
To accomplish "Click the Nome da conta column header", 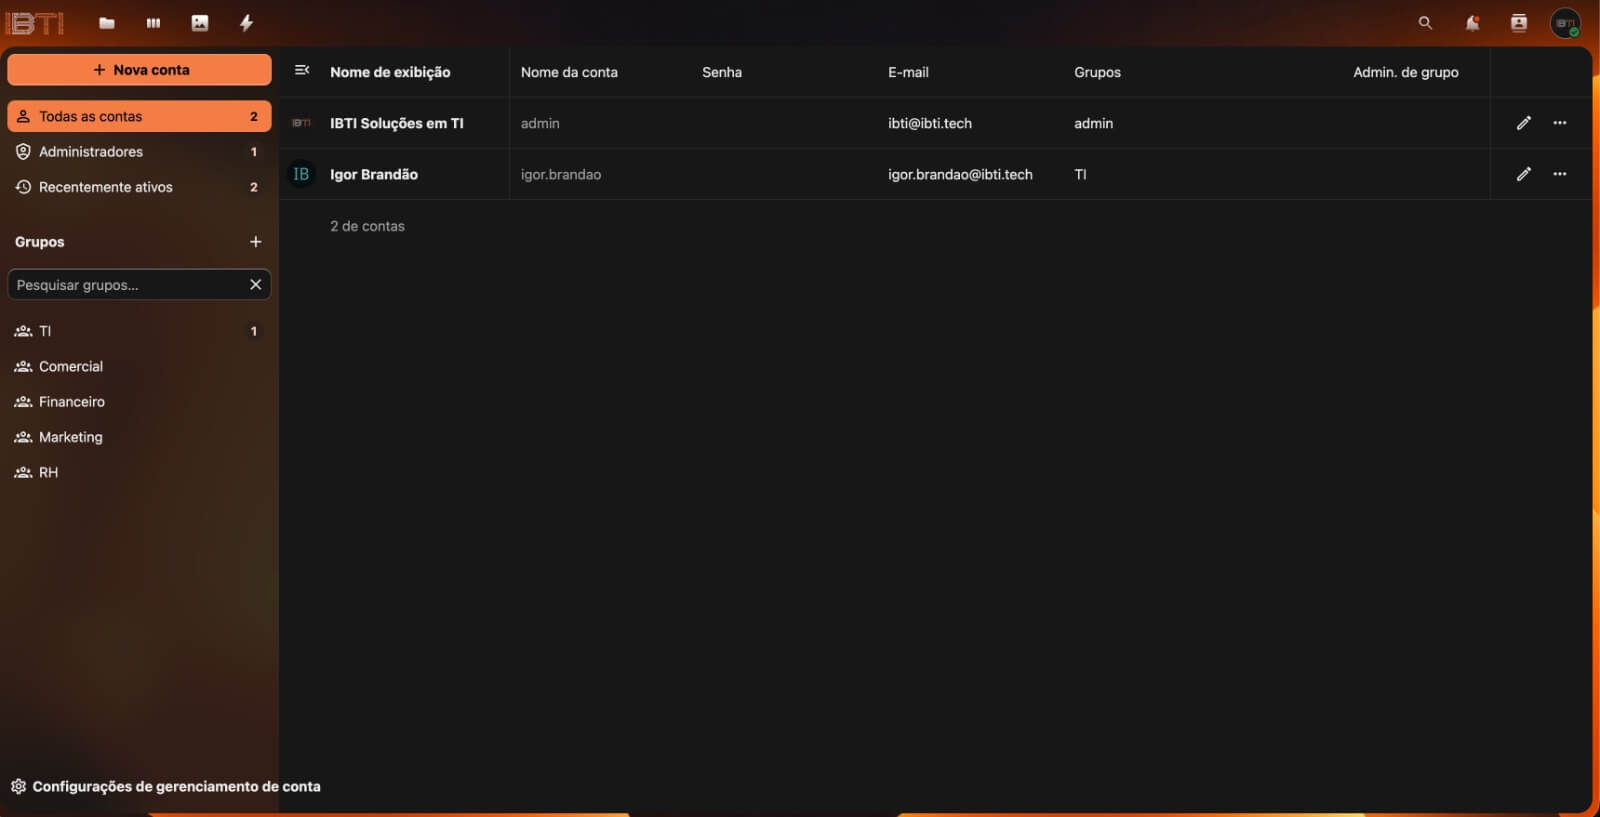I will [569, 72].
